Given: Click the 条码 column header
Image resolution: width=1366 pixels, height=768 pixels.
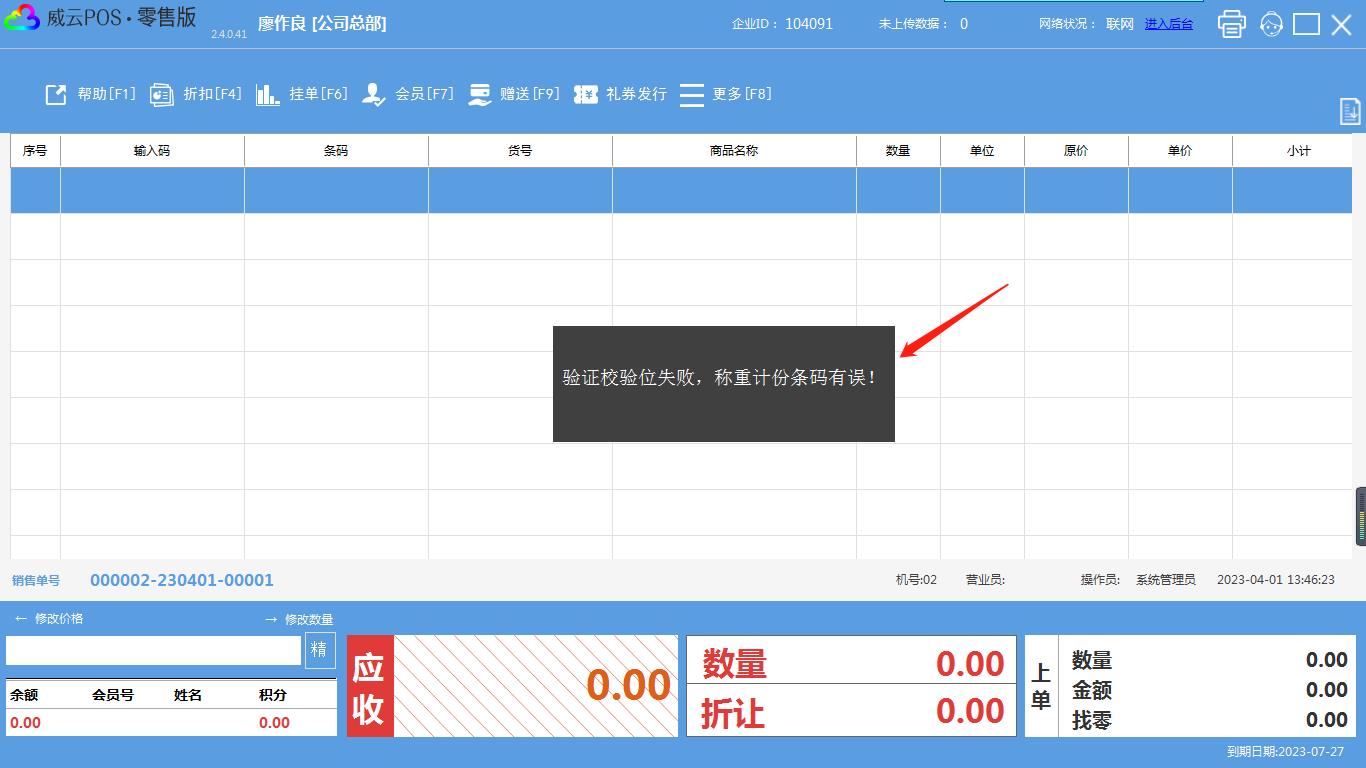Looking at the screenshot, I should (x=336, y=151).
